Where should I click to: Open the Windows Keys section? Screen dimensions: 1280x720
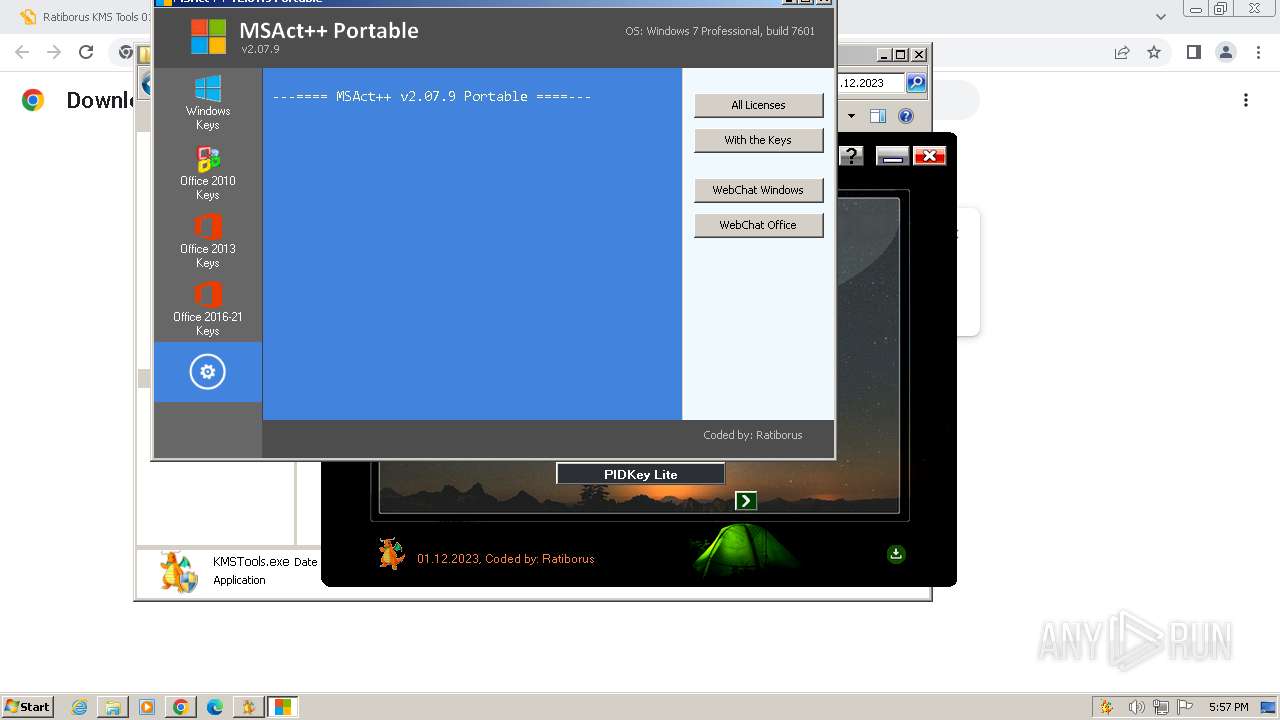tap(208, 103)
